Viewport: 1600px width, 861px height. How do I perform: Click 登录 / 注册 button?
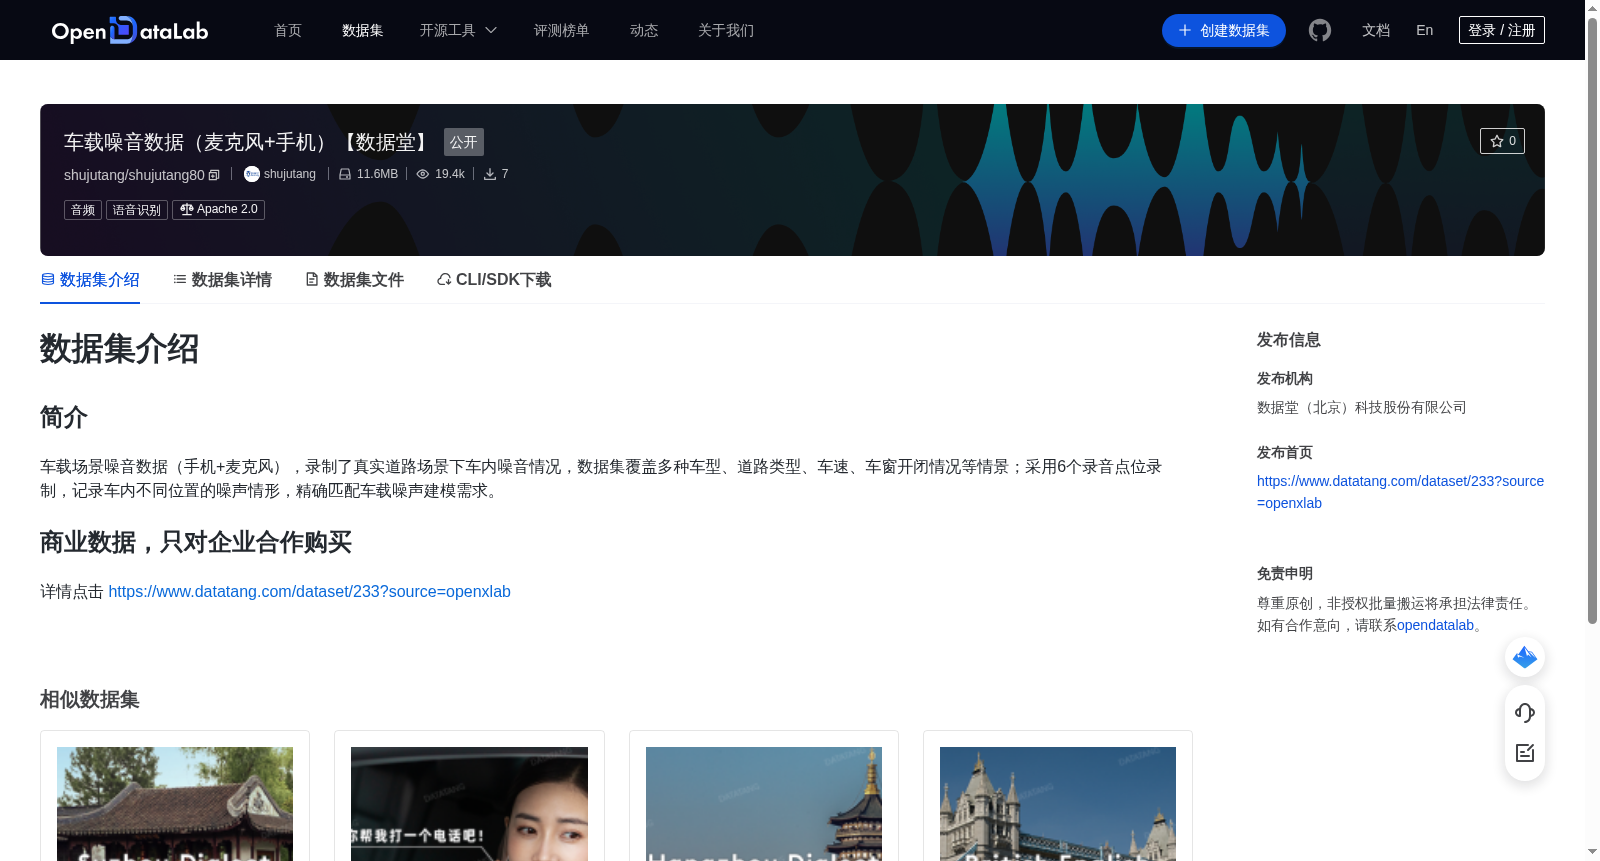click(x=1501, y=30)
